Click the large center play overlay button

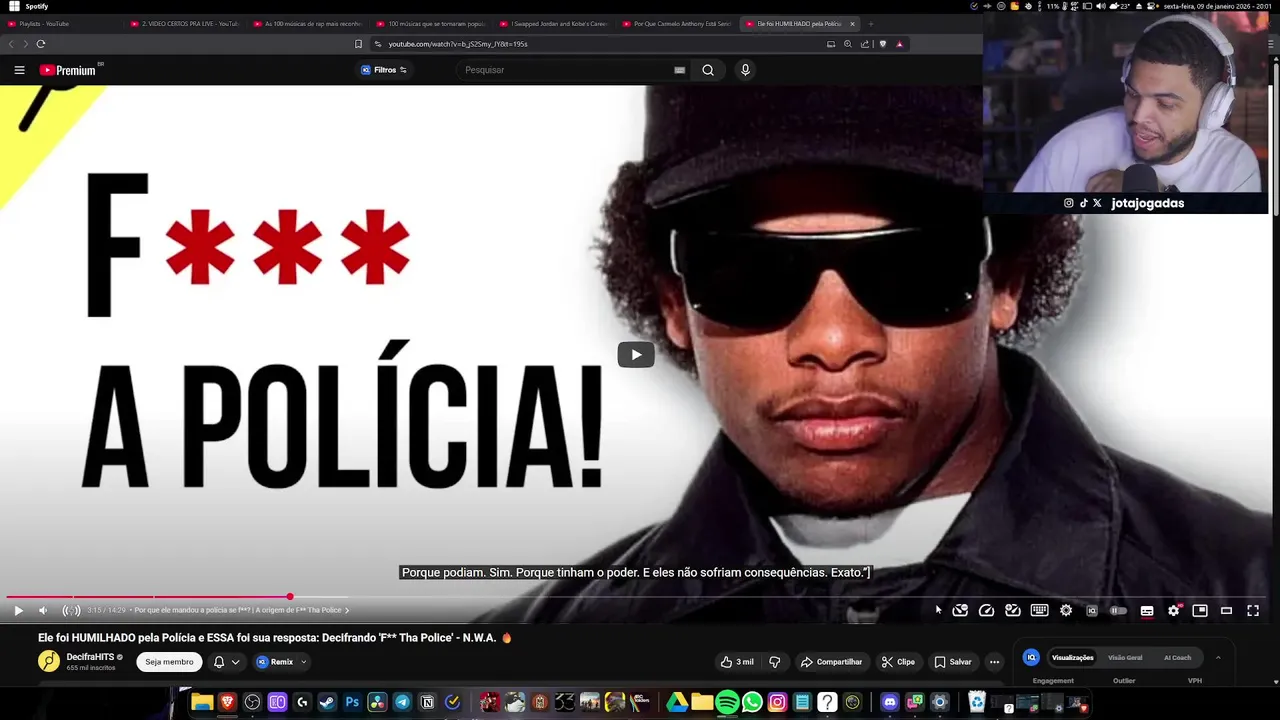(636, 355)
